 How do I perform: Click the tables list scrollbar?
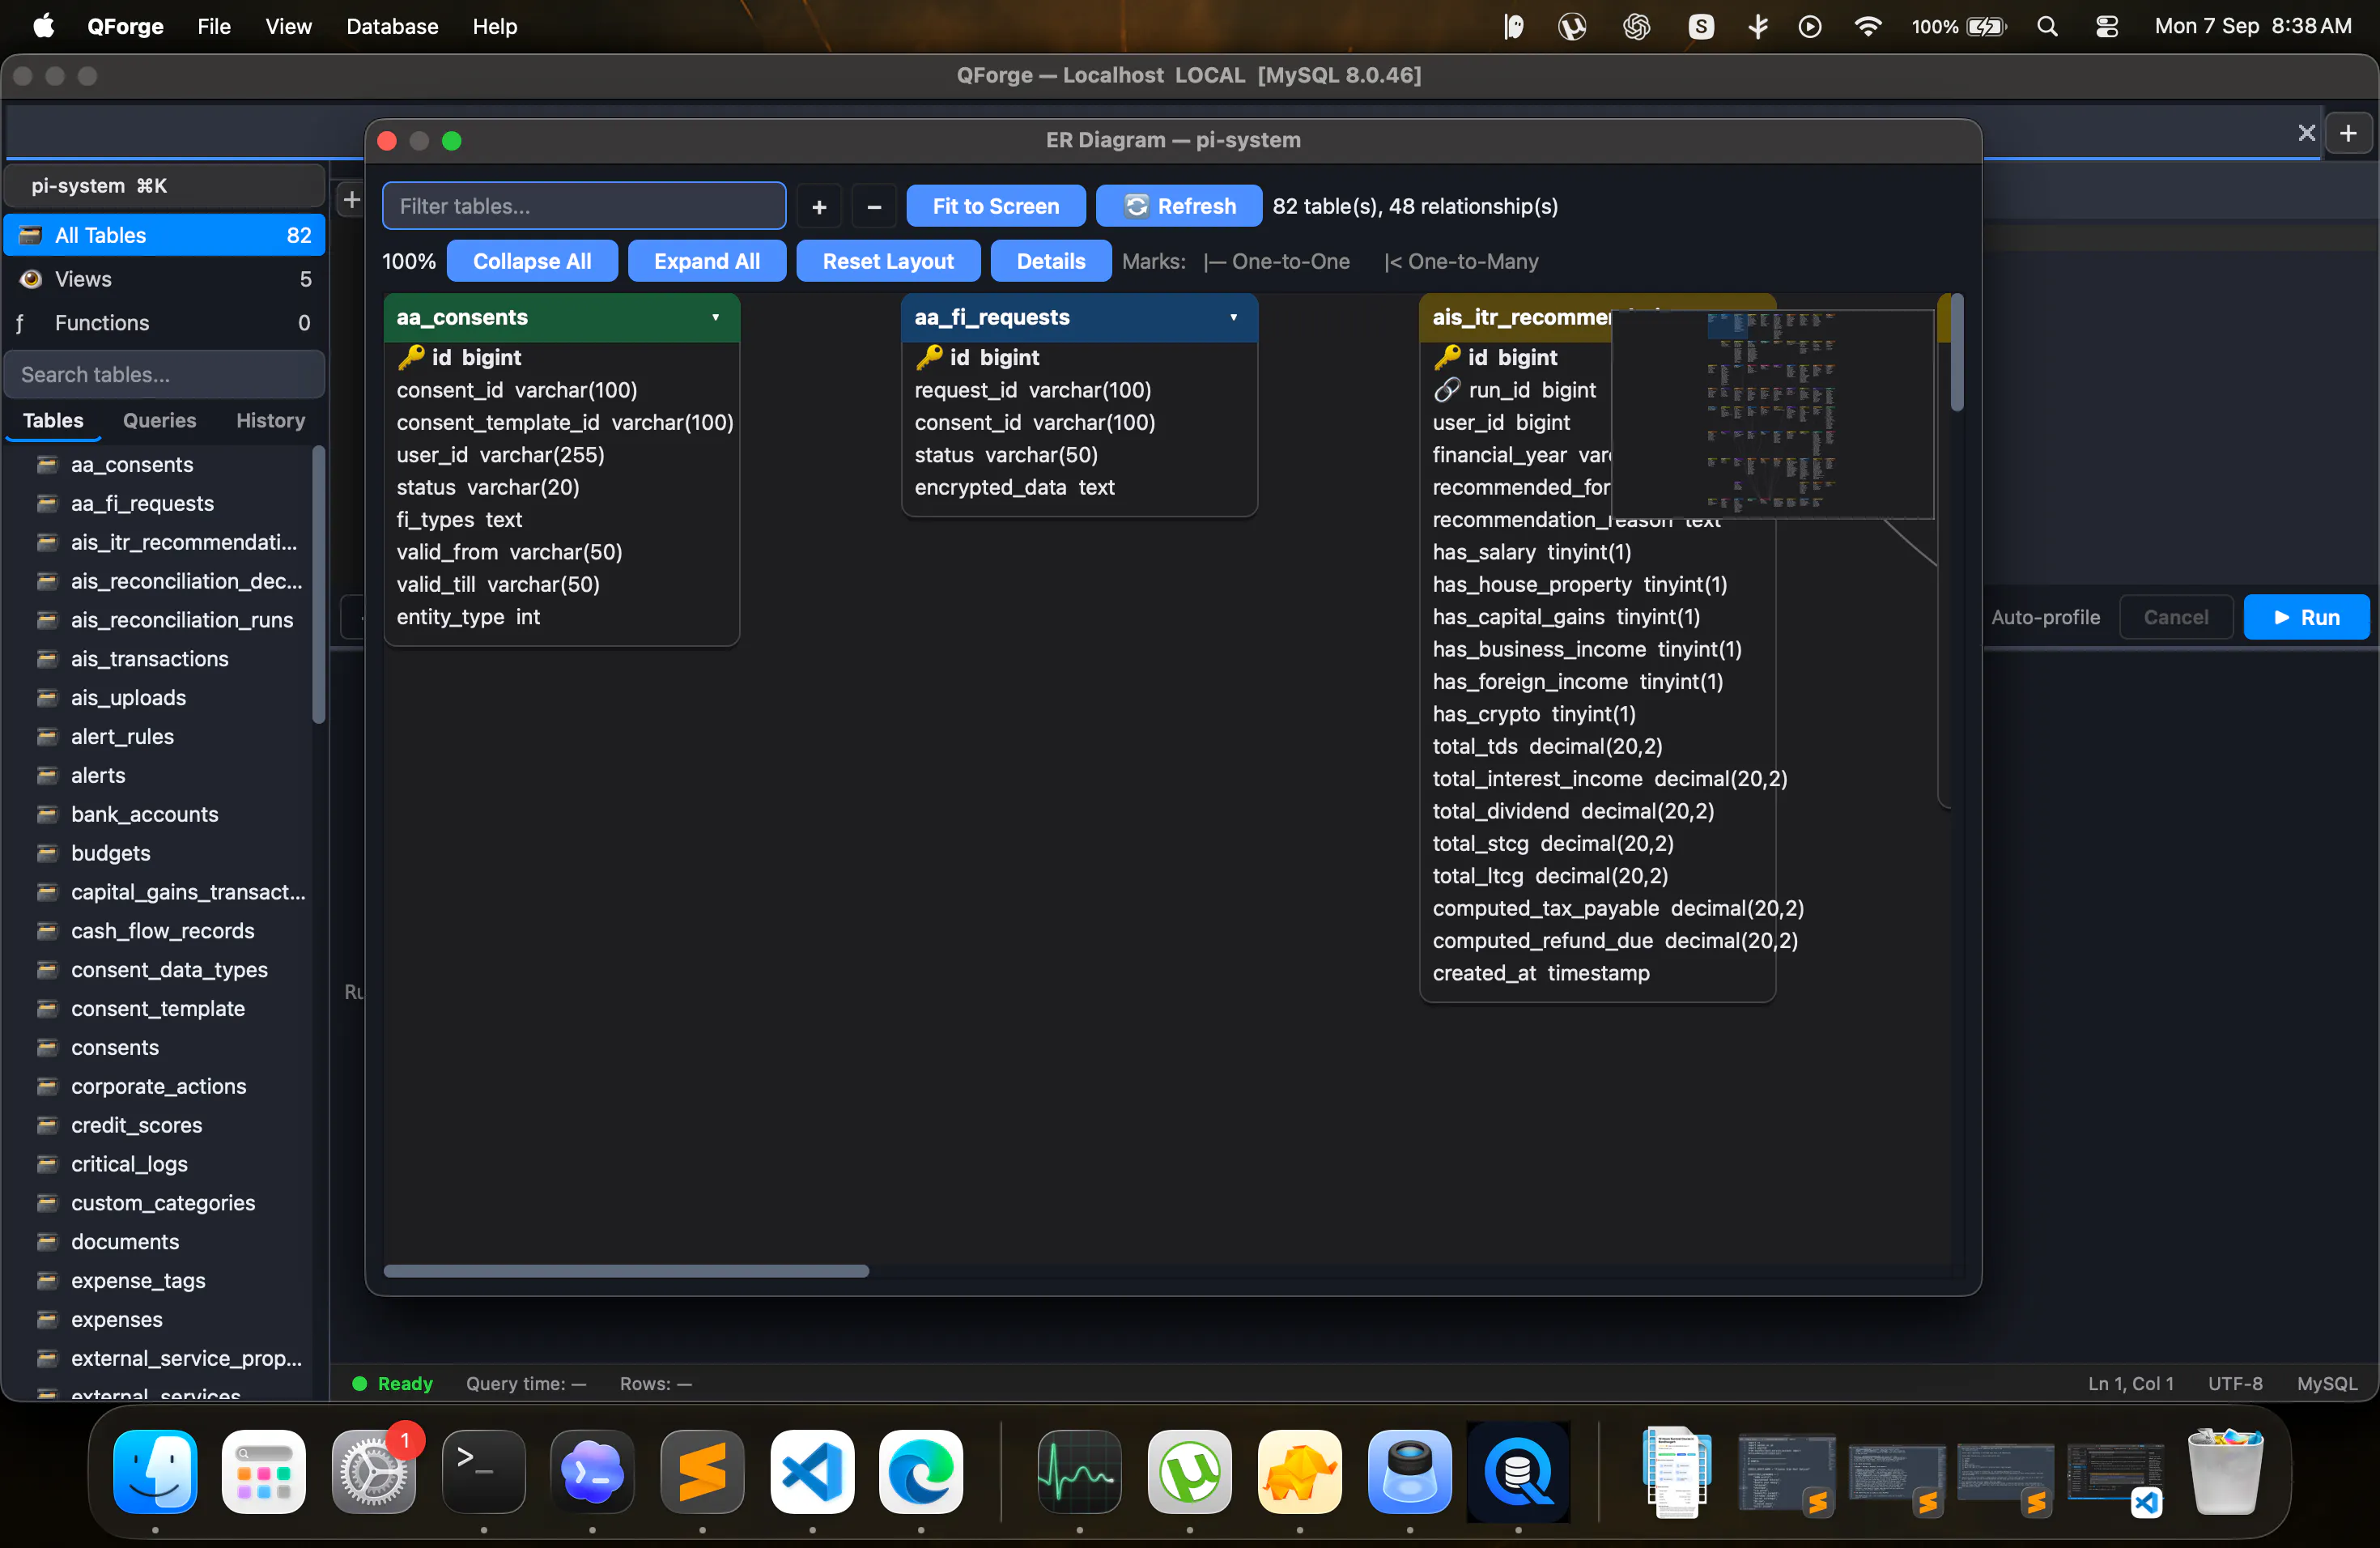point(318,585)
